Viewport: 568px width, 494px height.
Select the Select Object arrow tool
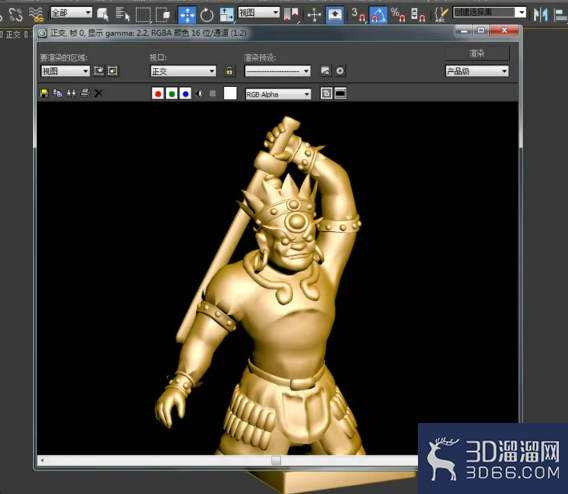[103, 15]
